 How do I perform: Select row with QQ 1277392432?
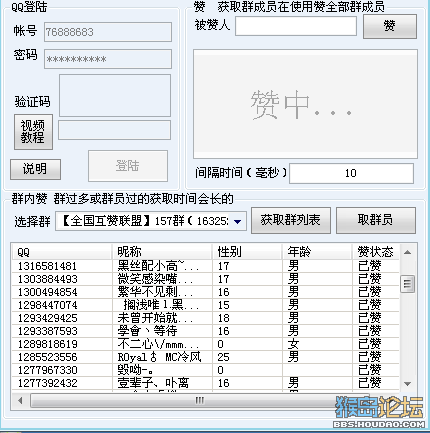pos(205,383)
